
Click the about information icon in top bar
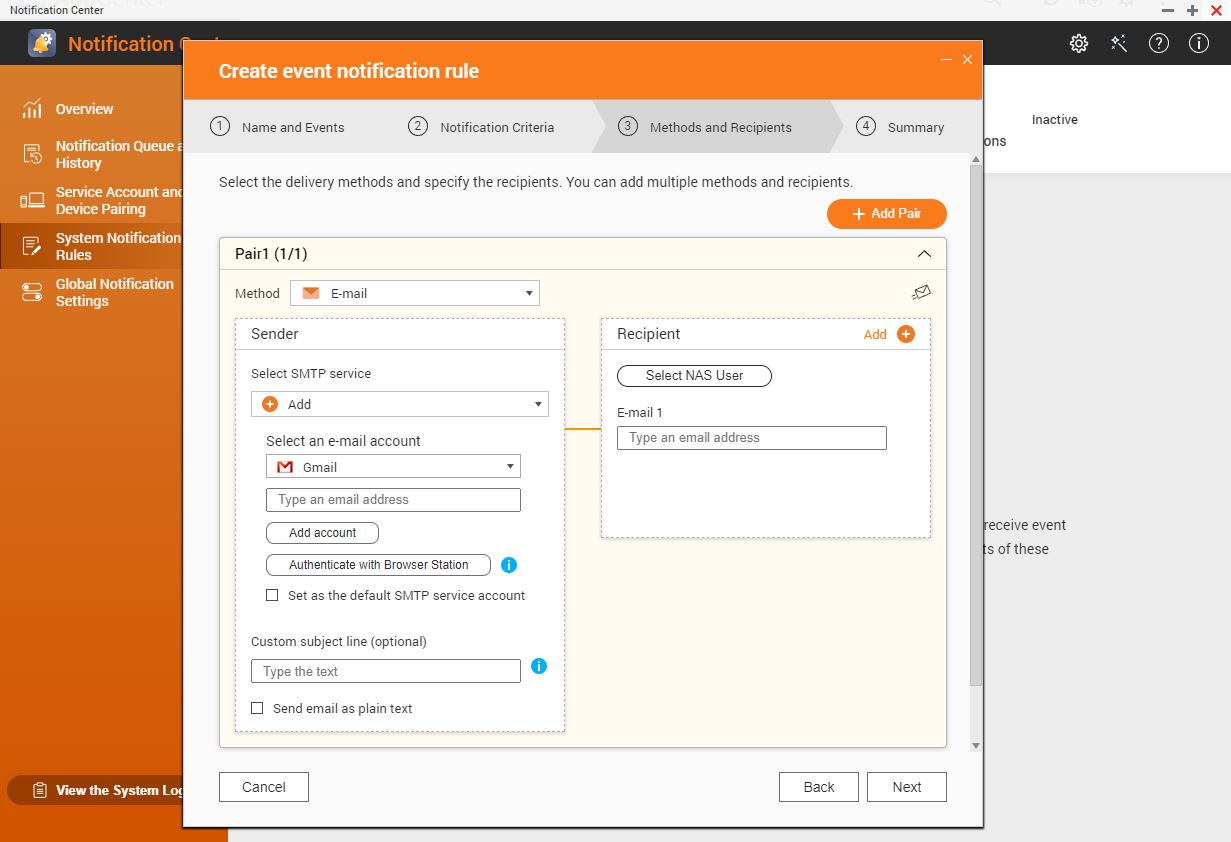click(1198, 43)
